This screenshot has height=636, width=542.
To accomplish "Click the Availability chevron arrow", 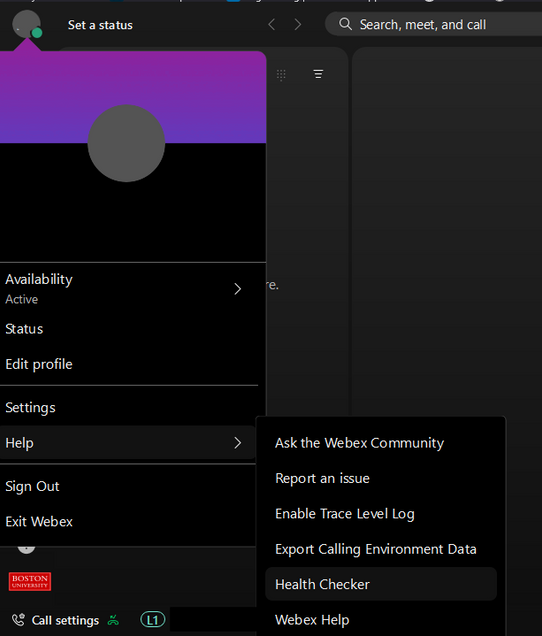I will click(x=238, y=289).
